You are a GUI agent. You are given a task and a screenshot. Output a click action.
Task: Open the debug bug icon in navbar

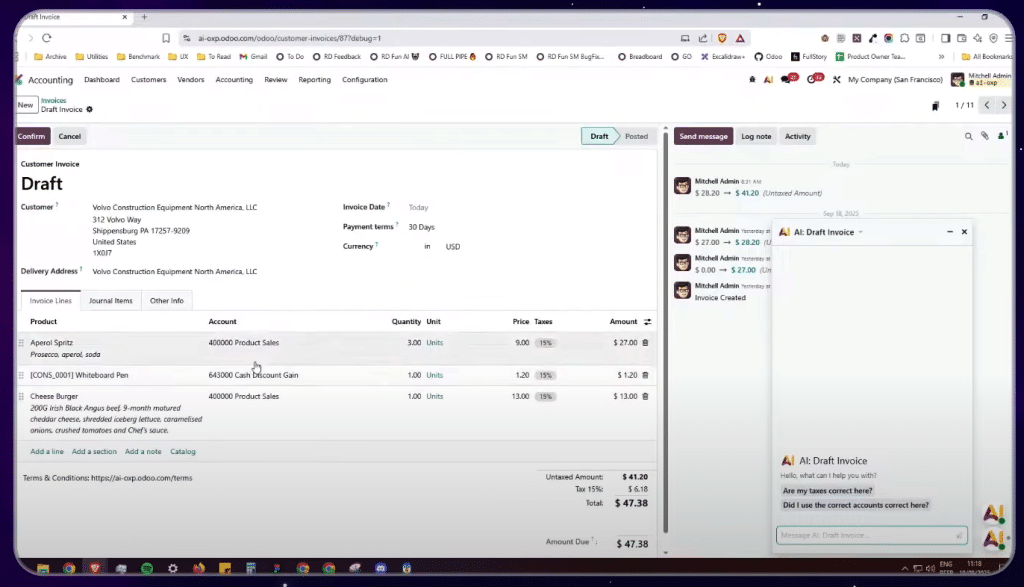751,80
